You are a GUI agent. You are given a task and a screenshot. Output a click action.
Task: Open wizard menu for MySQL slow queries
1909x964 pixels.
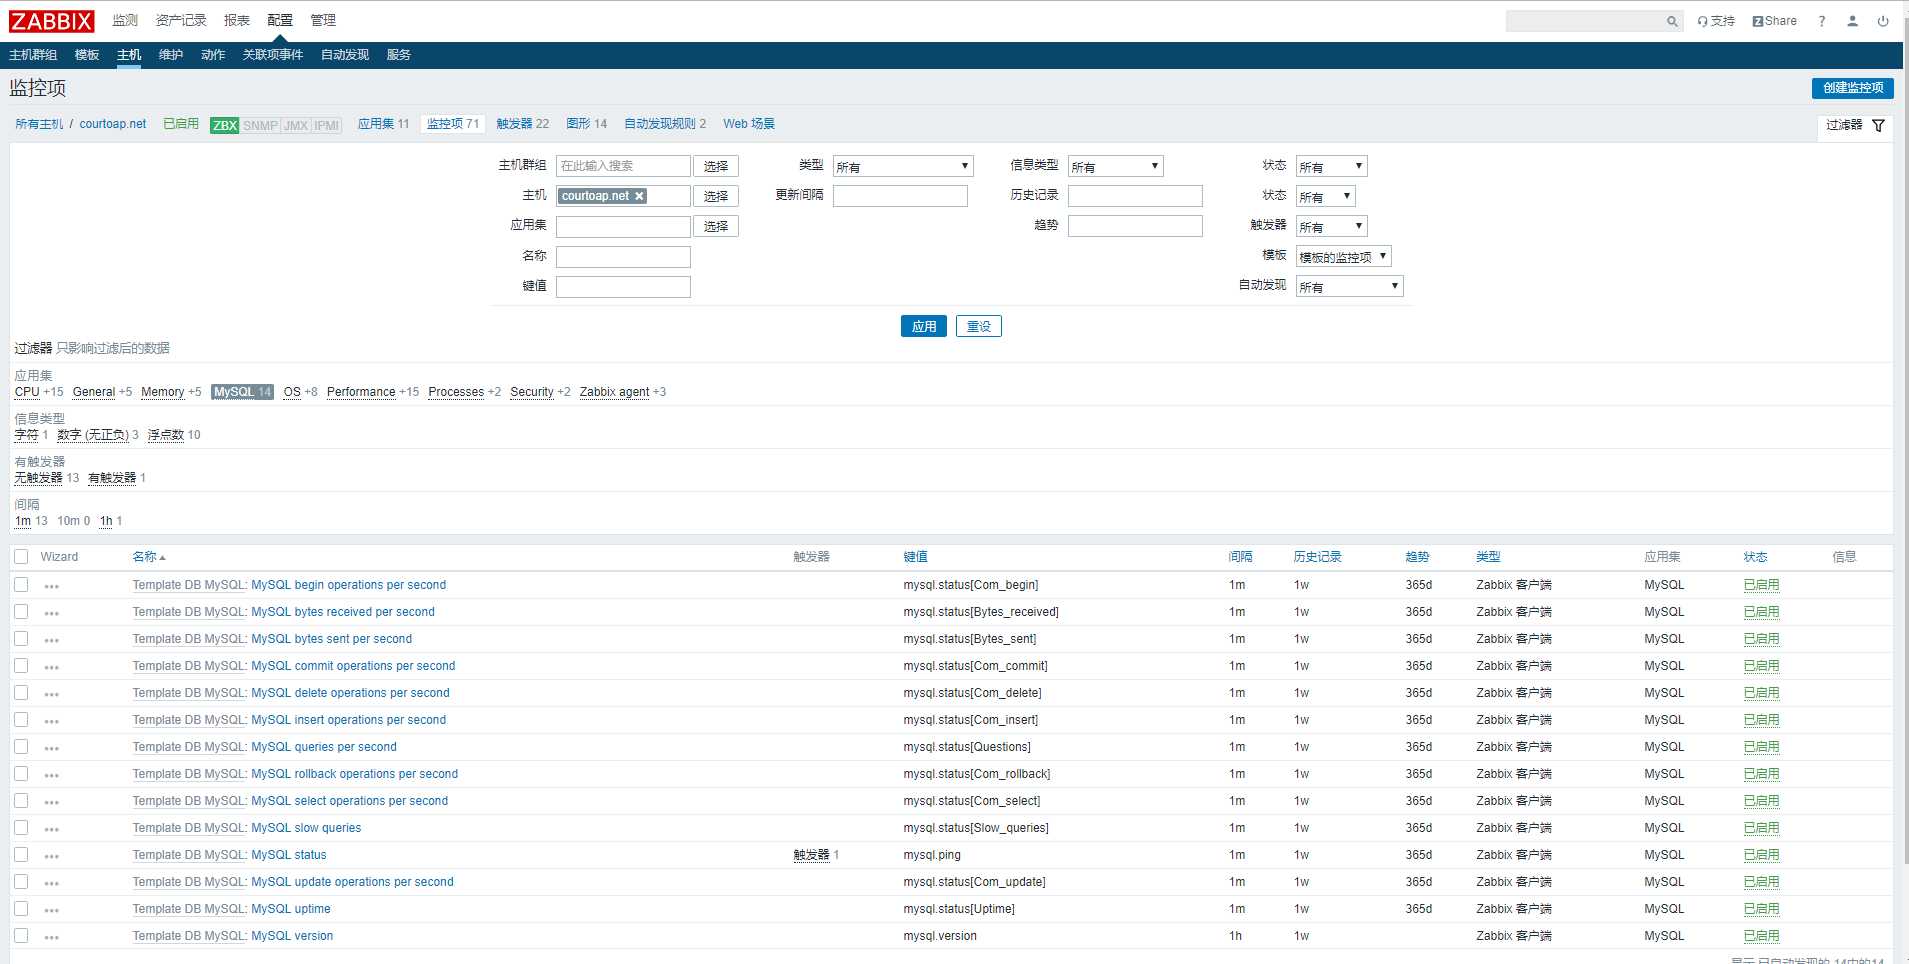52,829
